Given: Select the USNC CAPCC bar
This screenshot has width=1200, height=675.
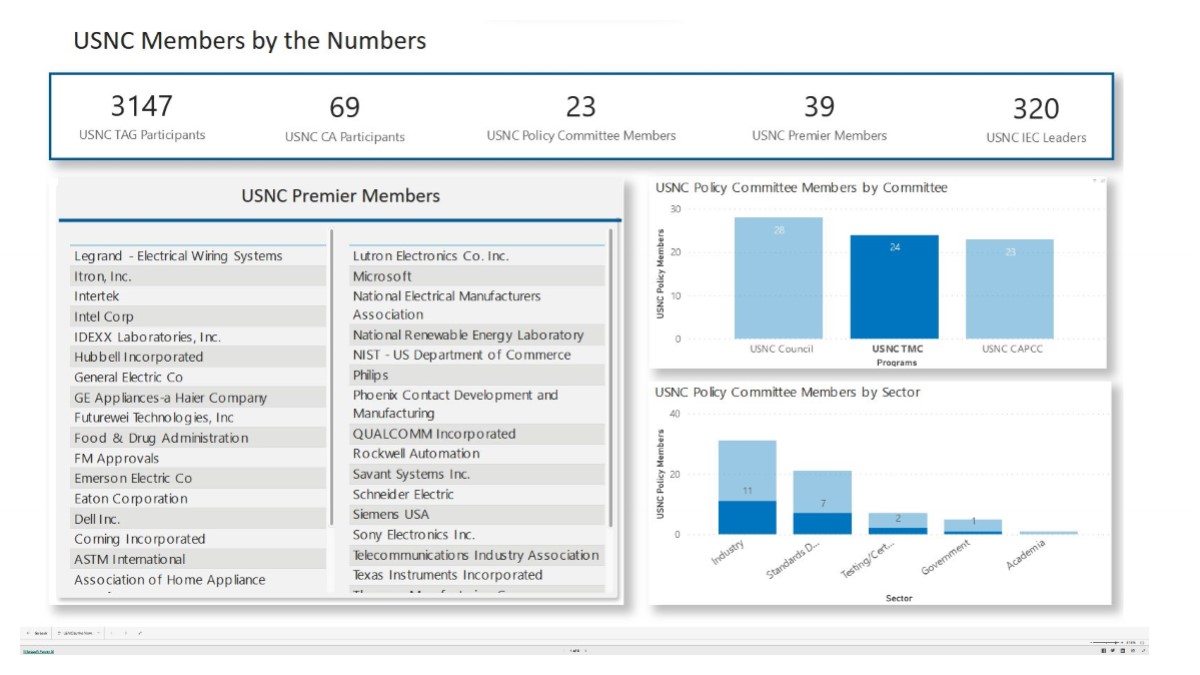Looking at the screenshot, I should 1009,290.
